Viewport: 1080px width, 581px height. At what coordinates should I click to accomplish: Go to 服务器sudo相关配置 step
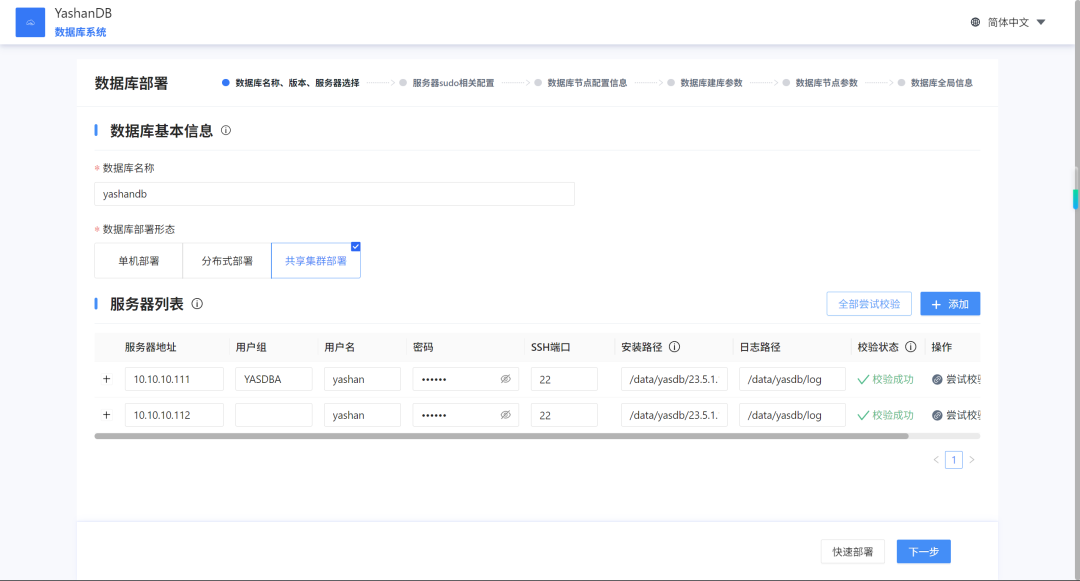453,83
